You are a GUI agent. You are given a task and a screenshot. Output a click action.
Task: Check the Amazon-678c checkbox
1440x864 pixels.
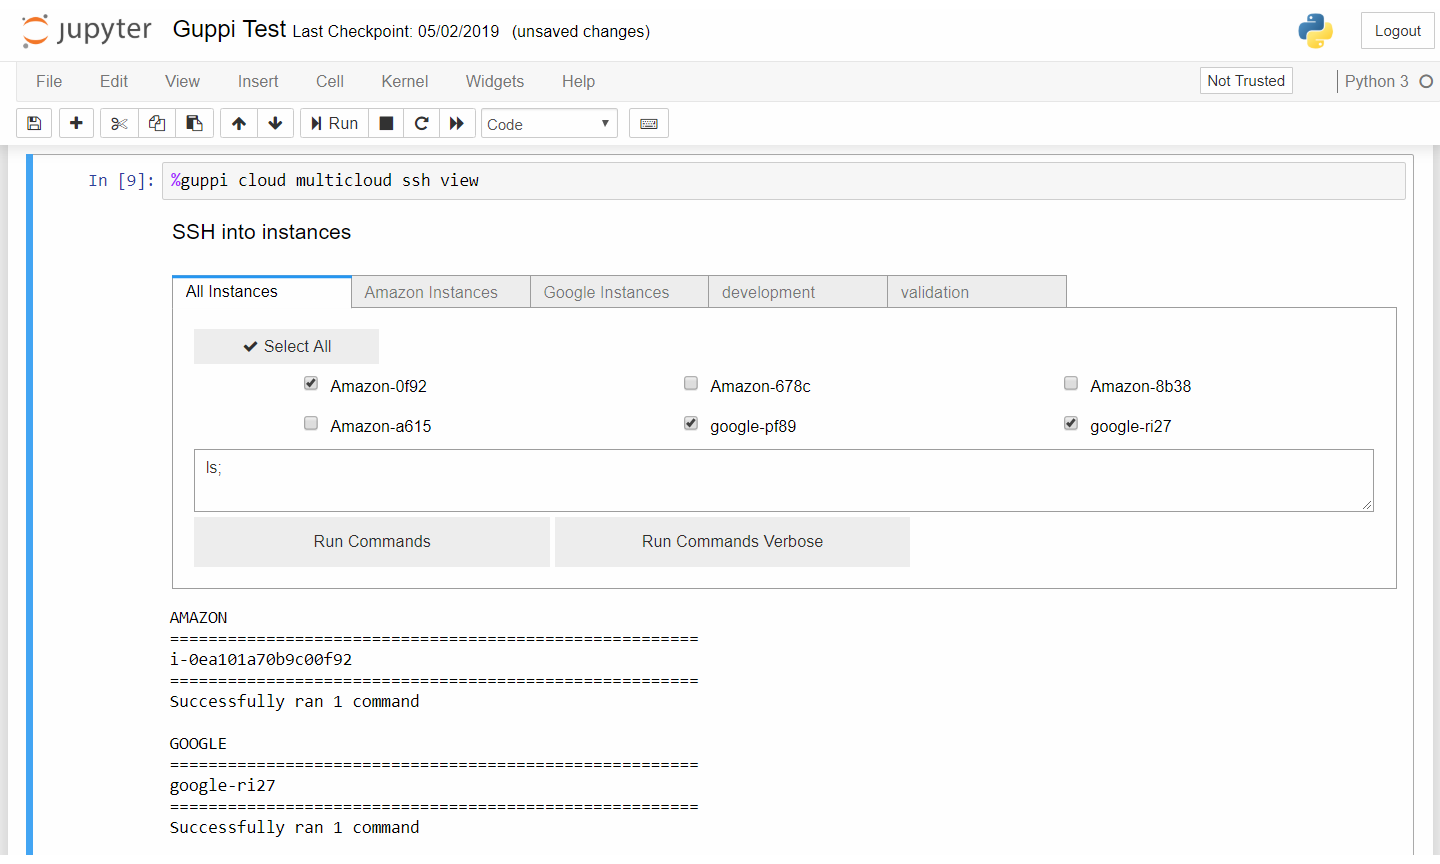[691, 384]
